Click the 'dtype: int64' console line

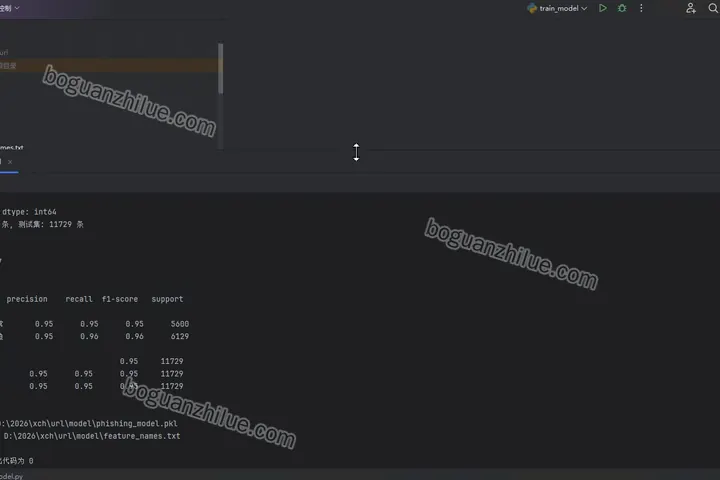click(29, 212)
